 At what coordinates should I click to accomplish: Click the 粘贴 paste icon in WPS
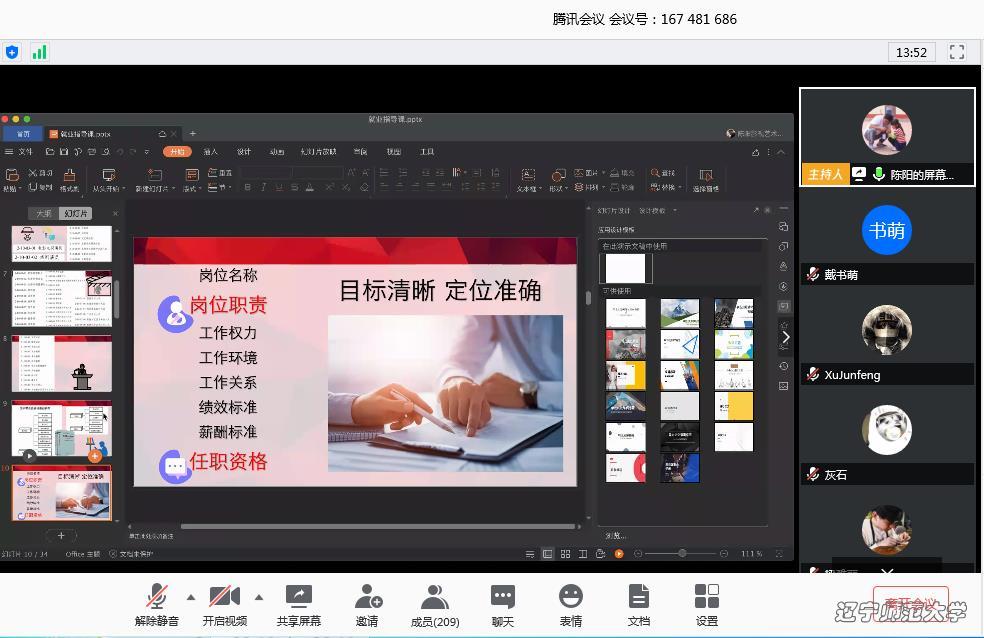pyautogui.click(x=11, y=178)
